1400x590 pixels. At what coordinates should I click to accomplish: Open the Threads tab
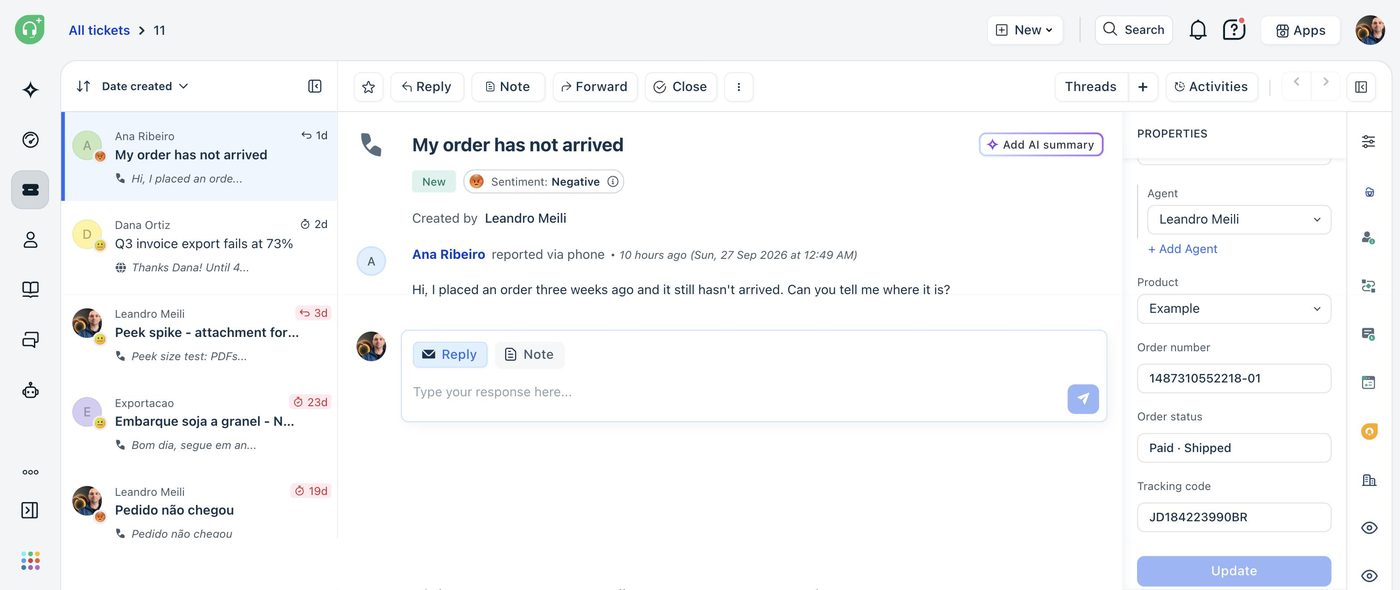[x=1091, y=87]
